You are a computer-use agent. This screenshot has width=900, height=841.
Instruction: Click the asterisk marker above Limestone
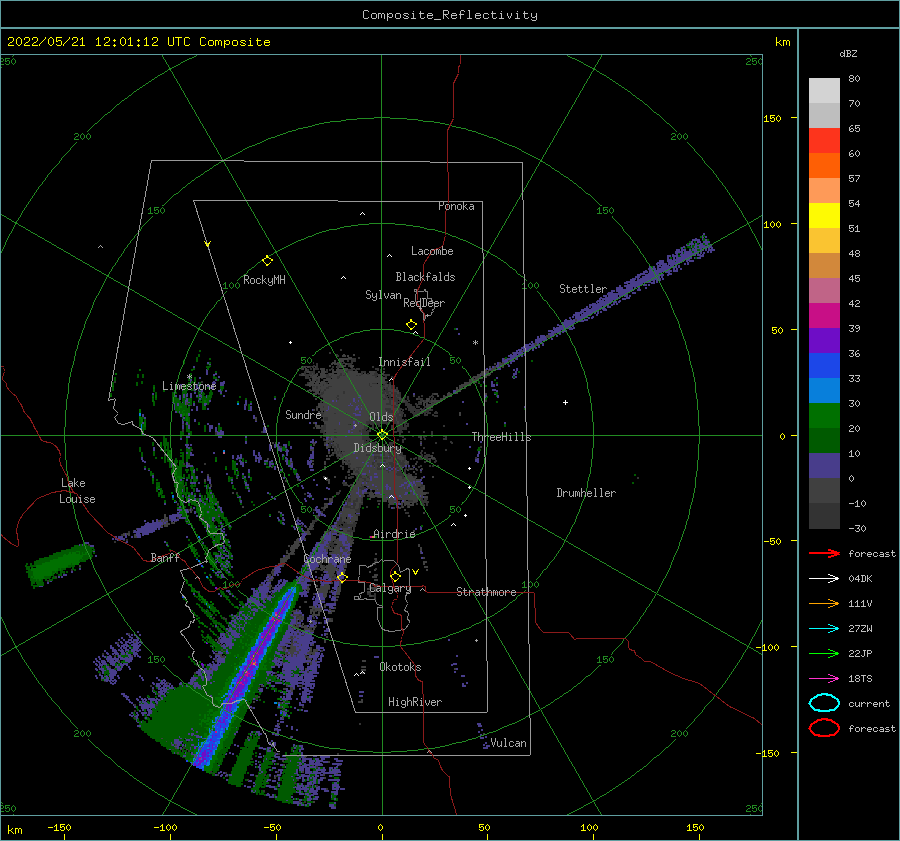pyautogui.click(x=189, y=377)
